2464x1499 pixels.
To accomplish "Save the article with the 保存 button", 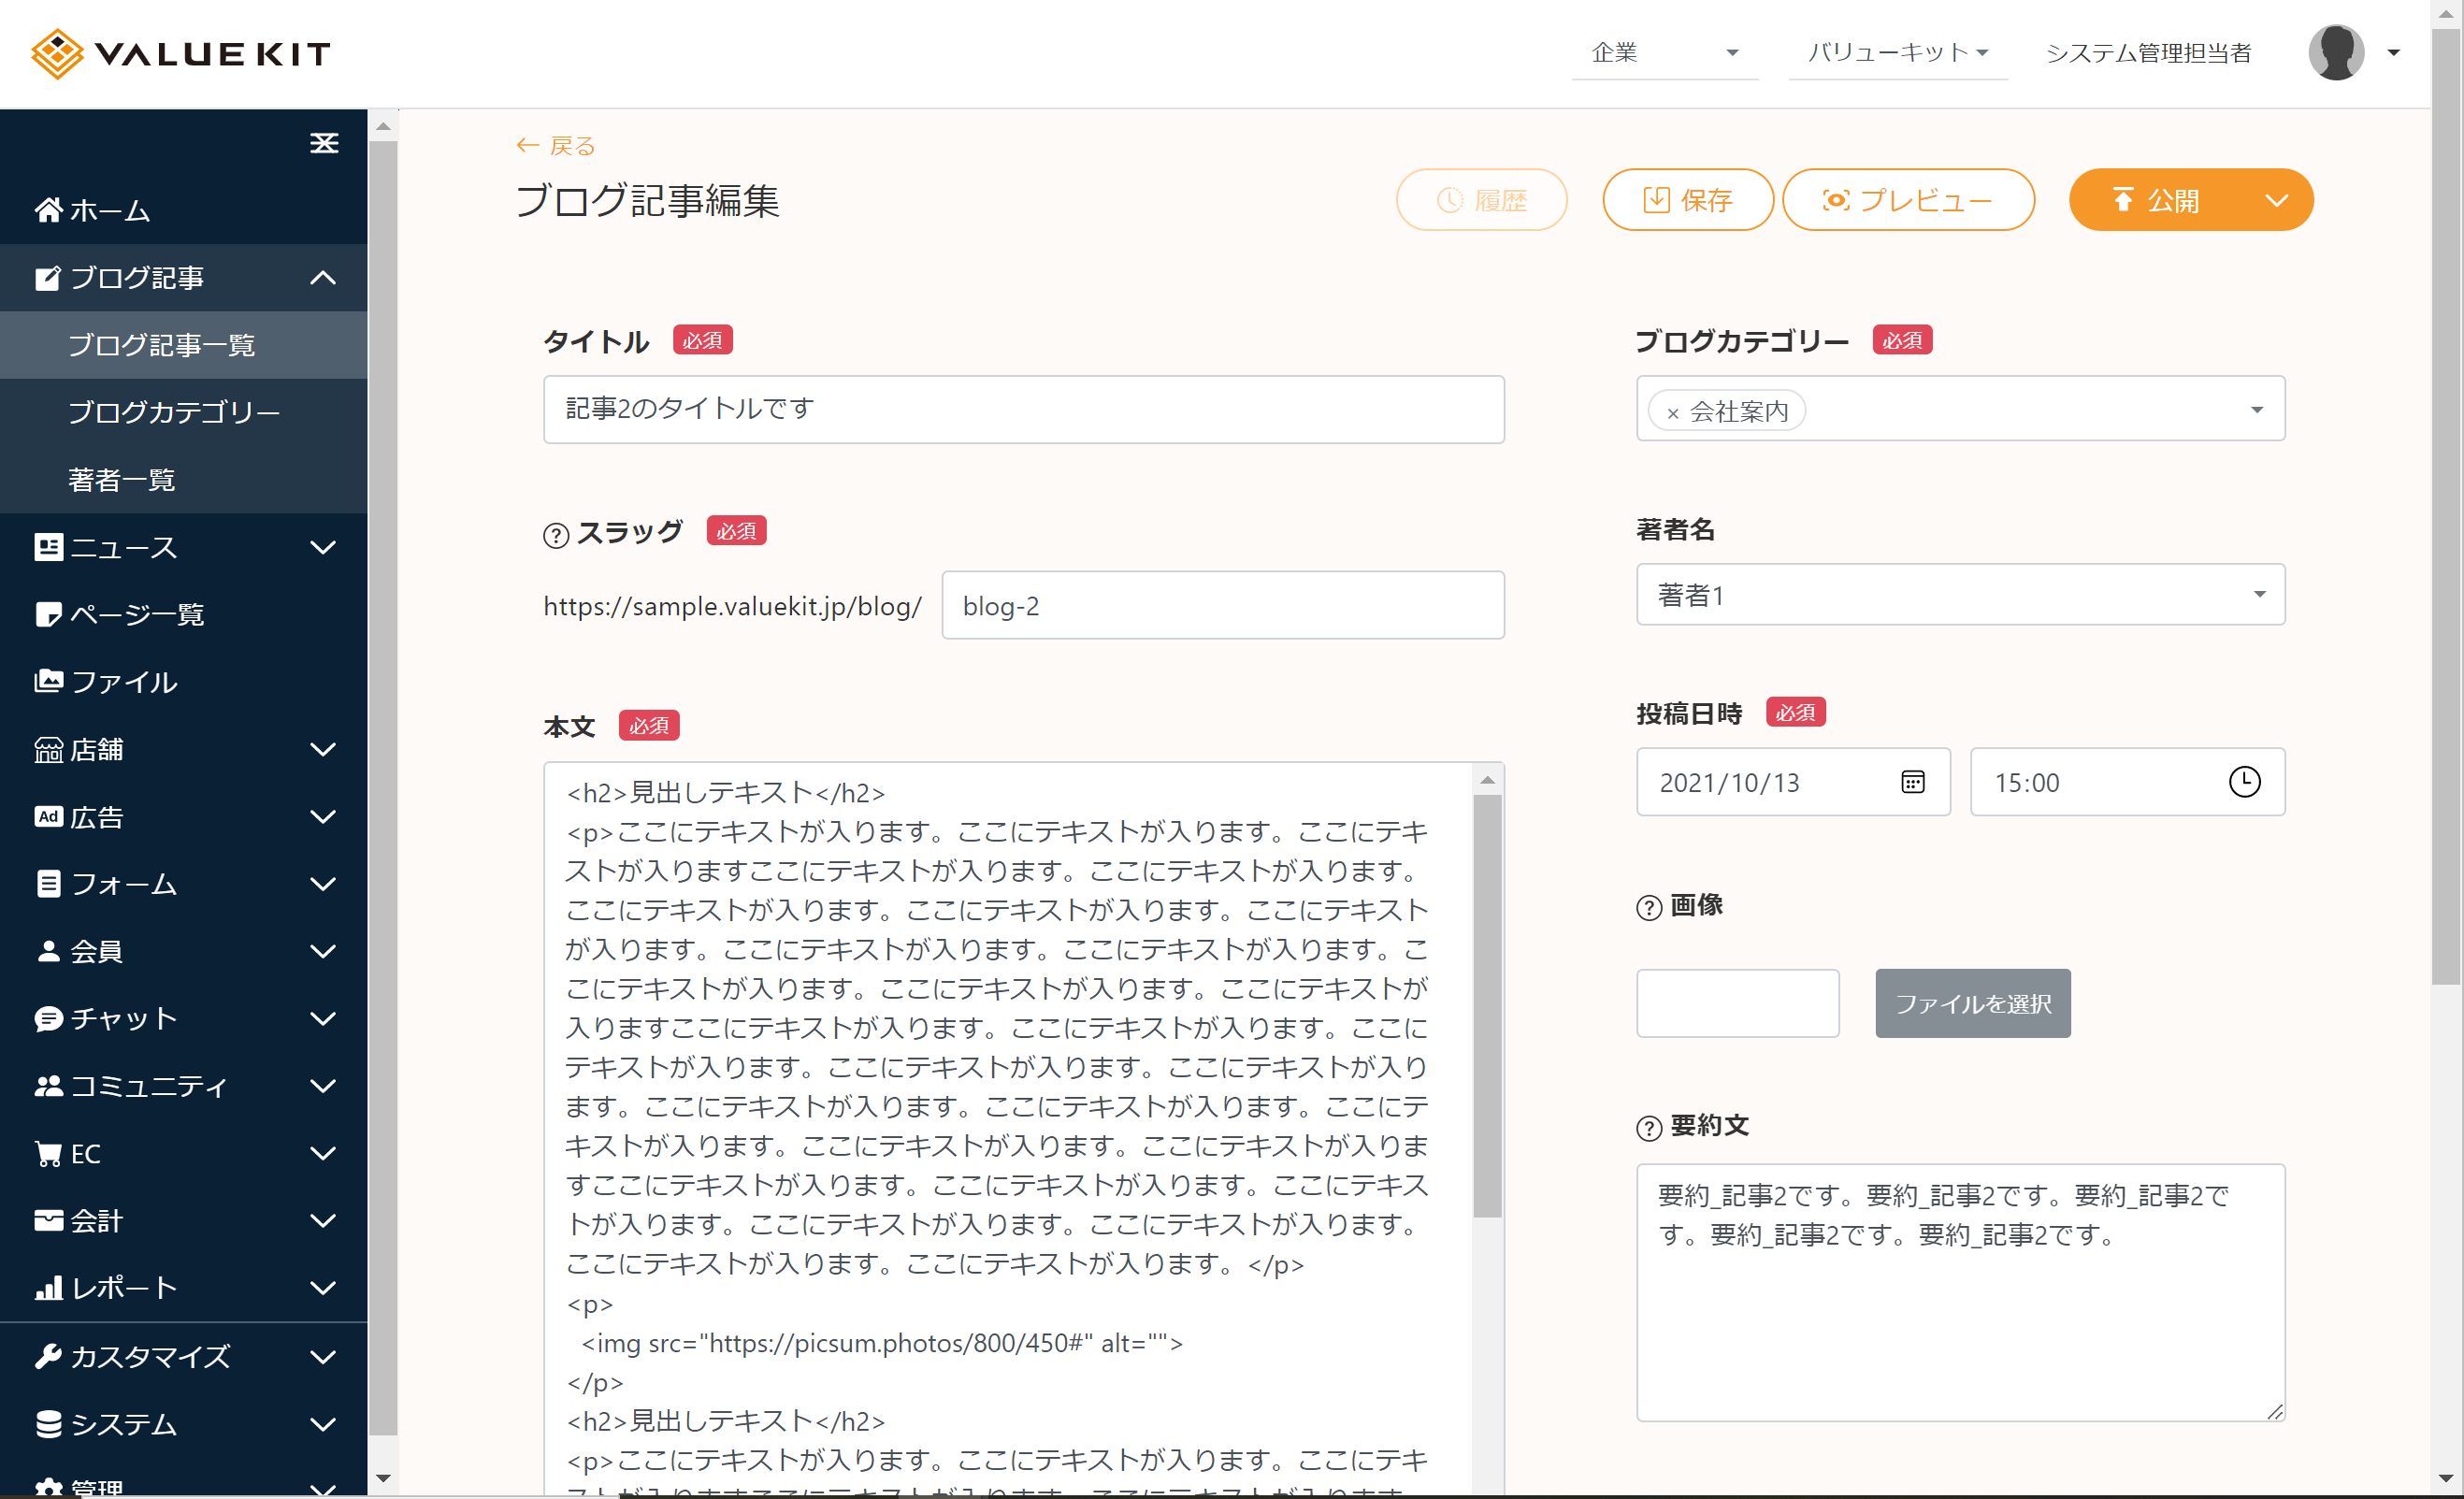I will click(1688, 199).
